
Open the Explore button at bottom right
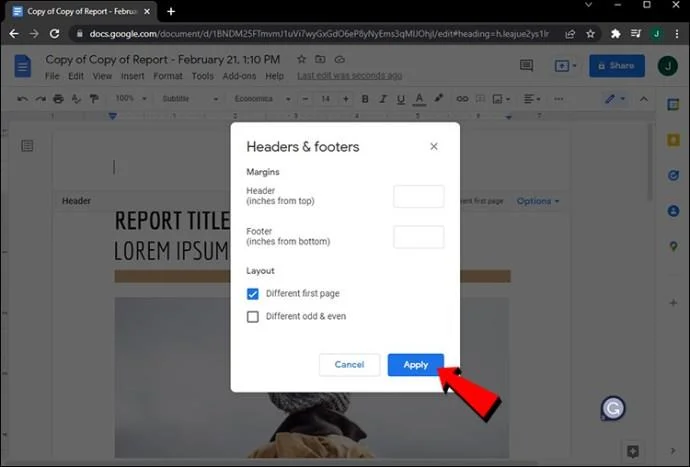click(x=633, y=451)
